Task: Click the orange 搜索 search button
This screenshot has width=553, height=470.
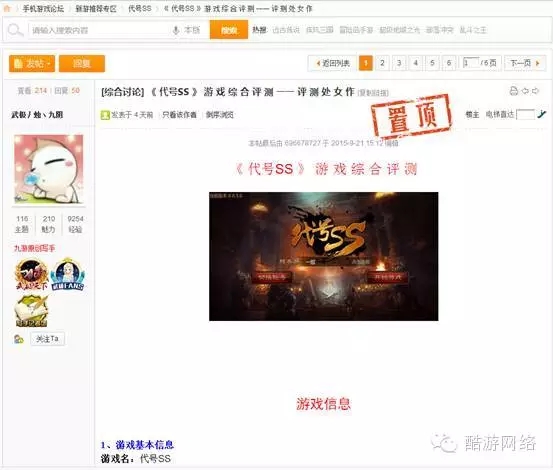Action: (229, 30)
